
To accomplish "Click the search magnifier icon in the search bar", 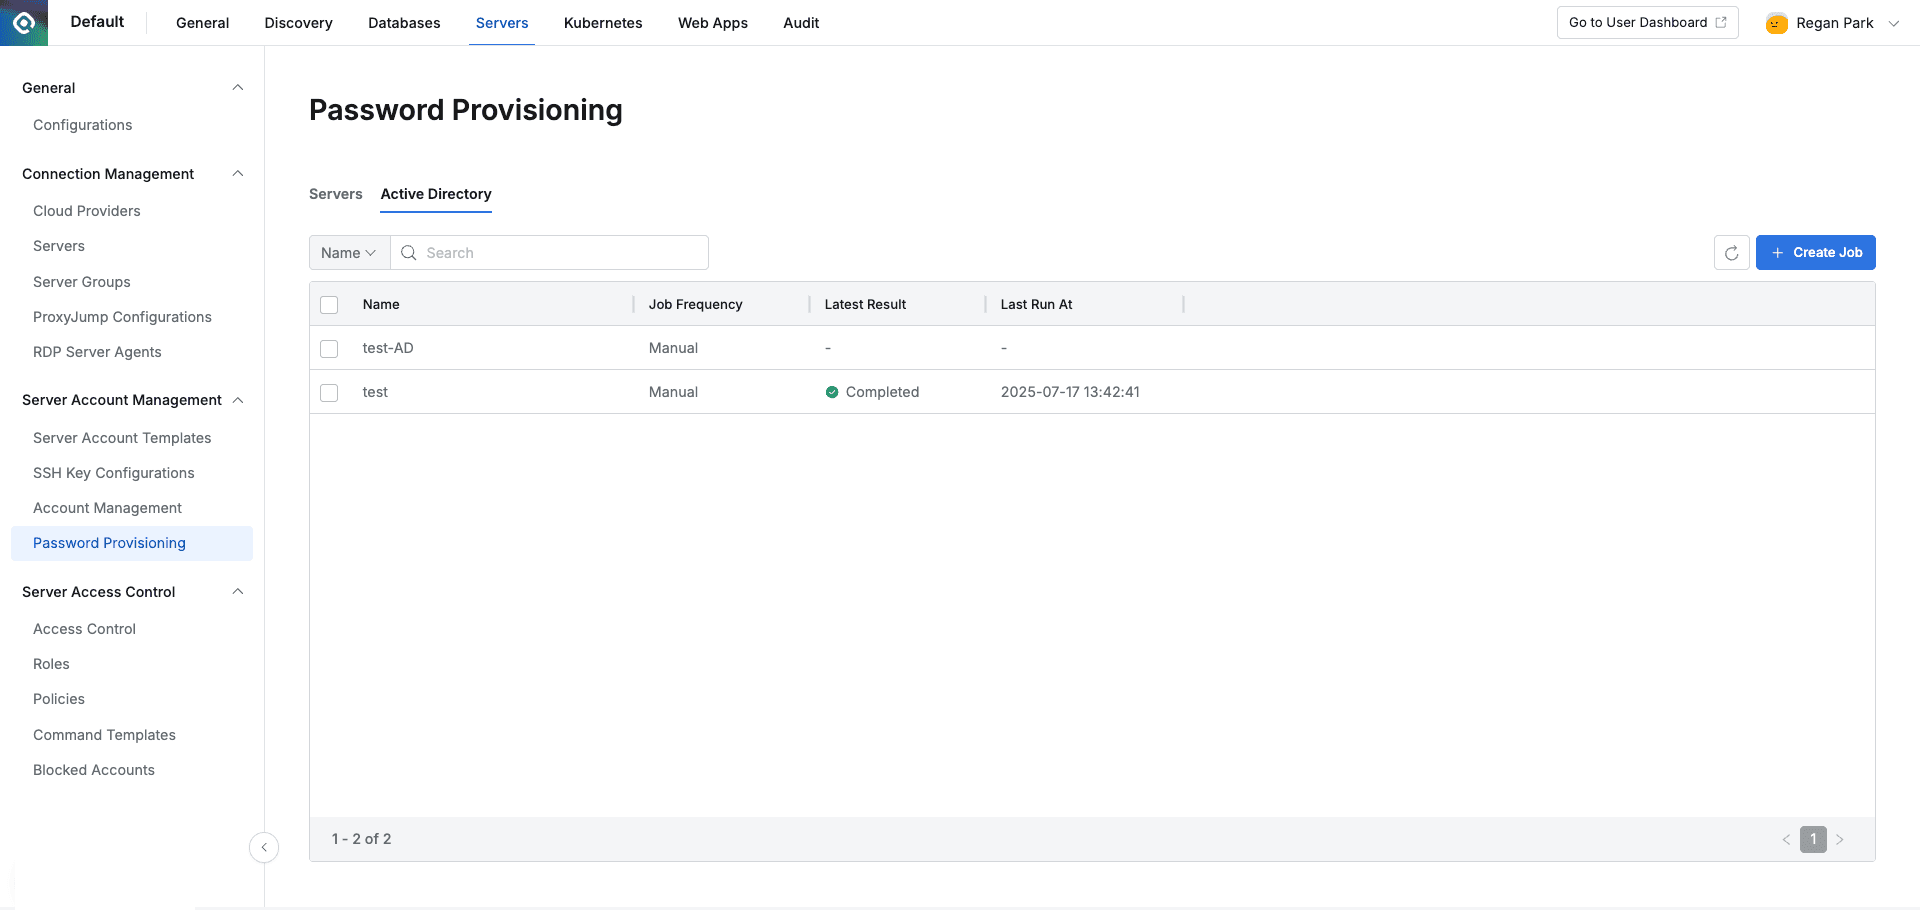I will (408, 252).
